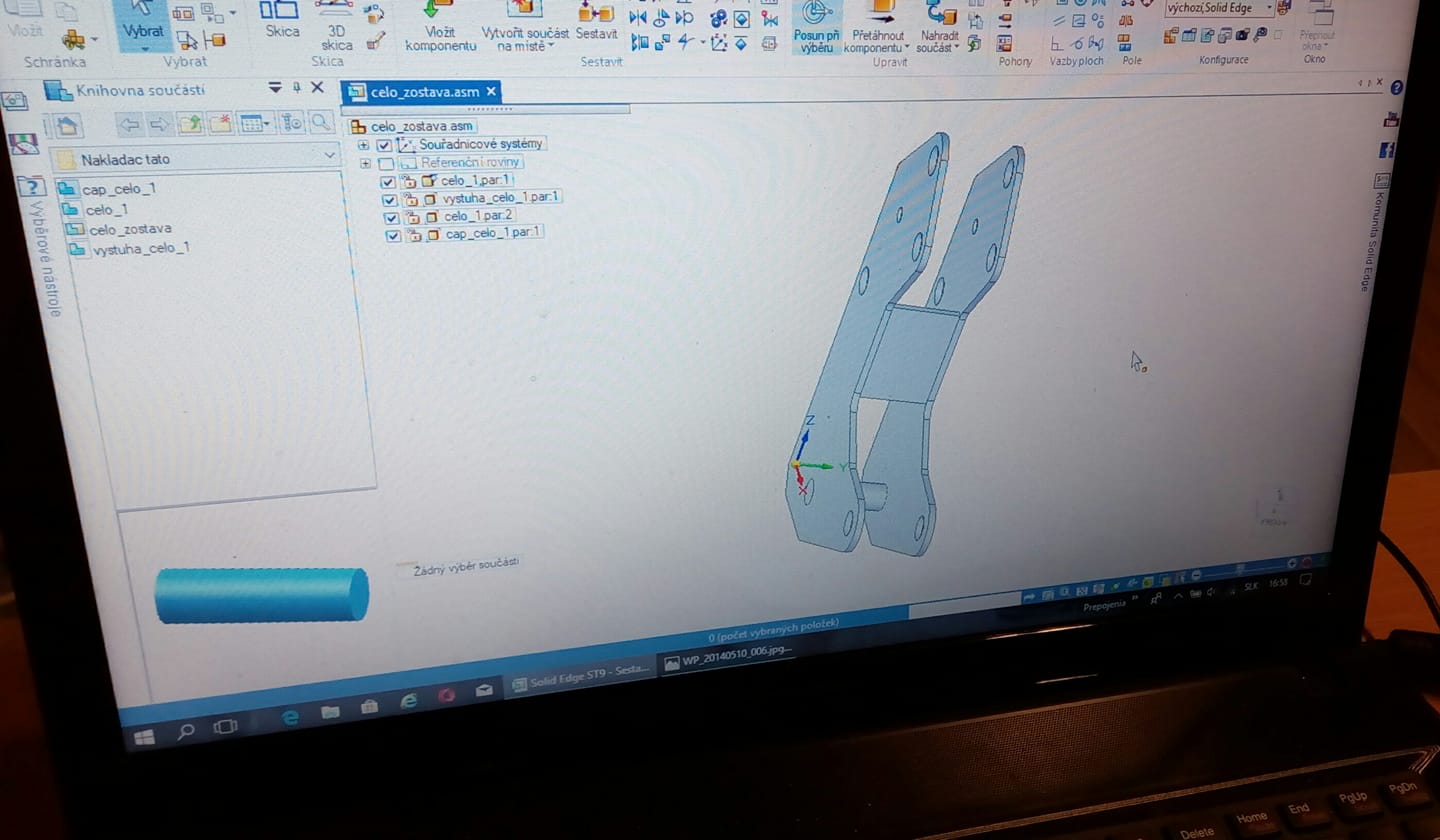Open Windows Start menu

[x=143, y=737]
